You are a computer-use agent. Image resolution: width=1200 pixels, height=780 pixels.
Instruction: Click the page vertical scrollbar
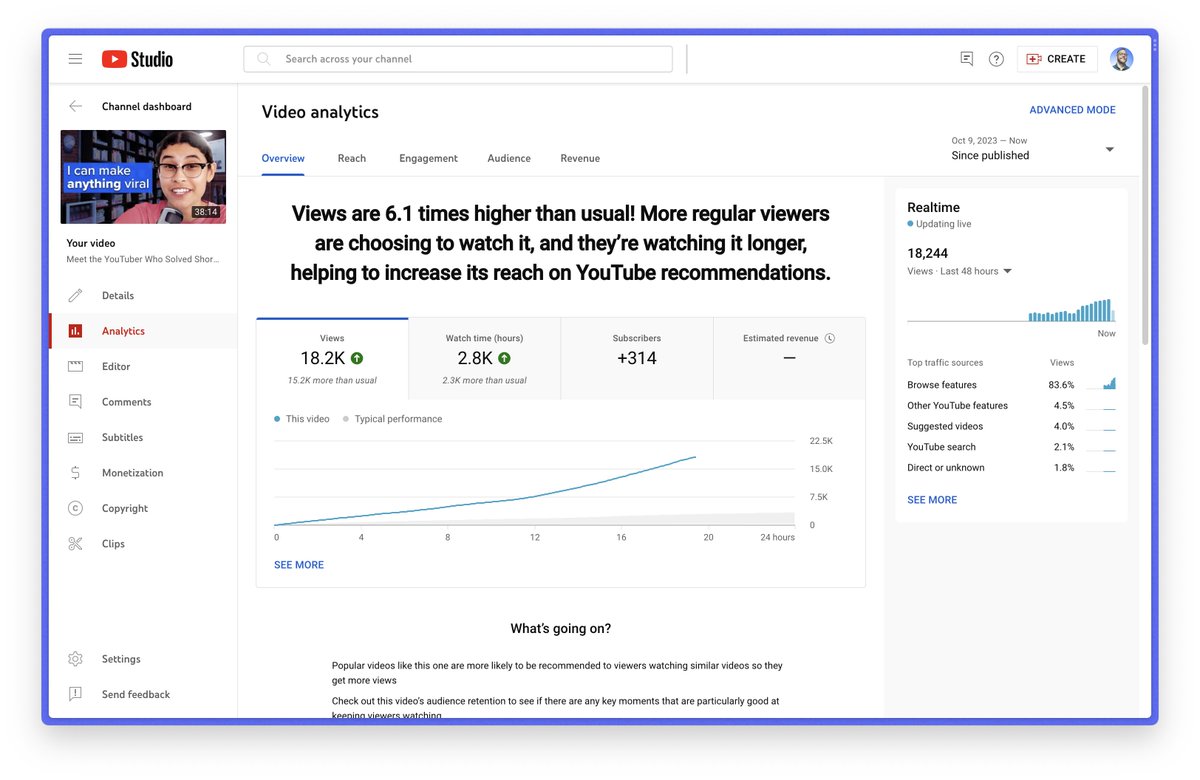point(1146,215)
